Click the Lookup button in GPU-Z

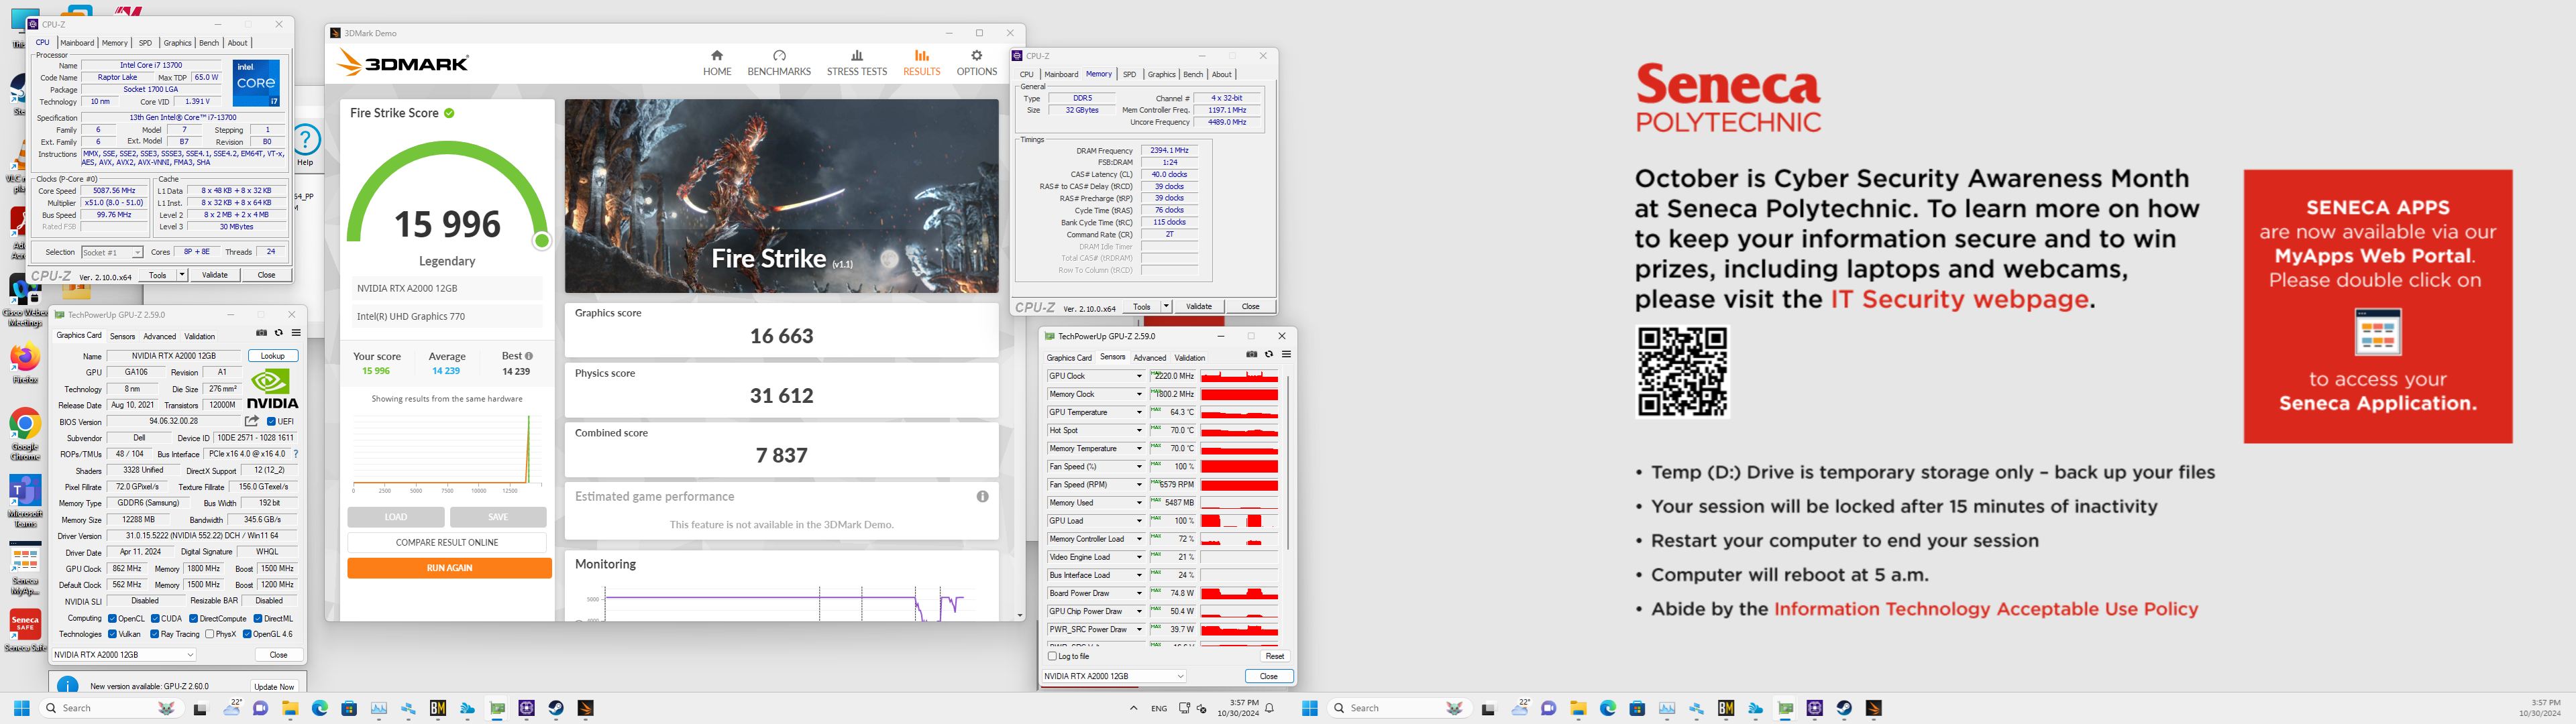coord(272,356)
